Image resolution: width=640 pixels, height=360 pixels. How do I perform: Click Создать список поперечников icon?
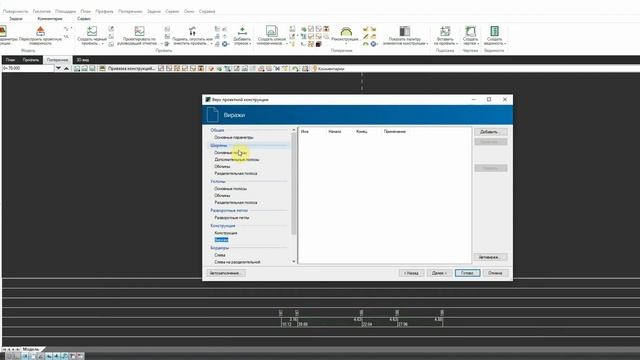point(271,31)
